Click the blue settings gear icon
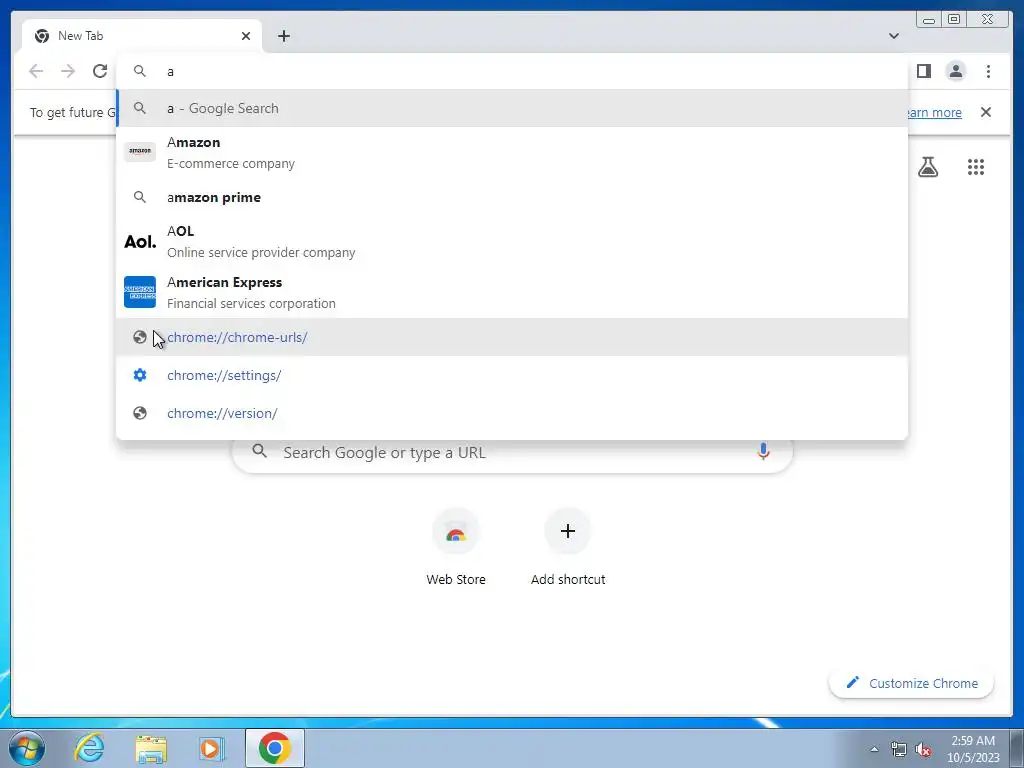 [140, 375]
